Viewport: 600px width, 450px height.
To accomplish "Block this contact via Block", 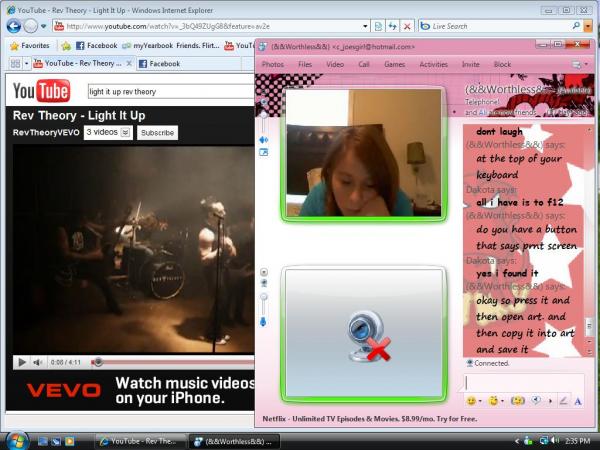I will click(x=502, y=64).
